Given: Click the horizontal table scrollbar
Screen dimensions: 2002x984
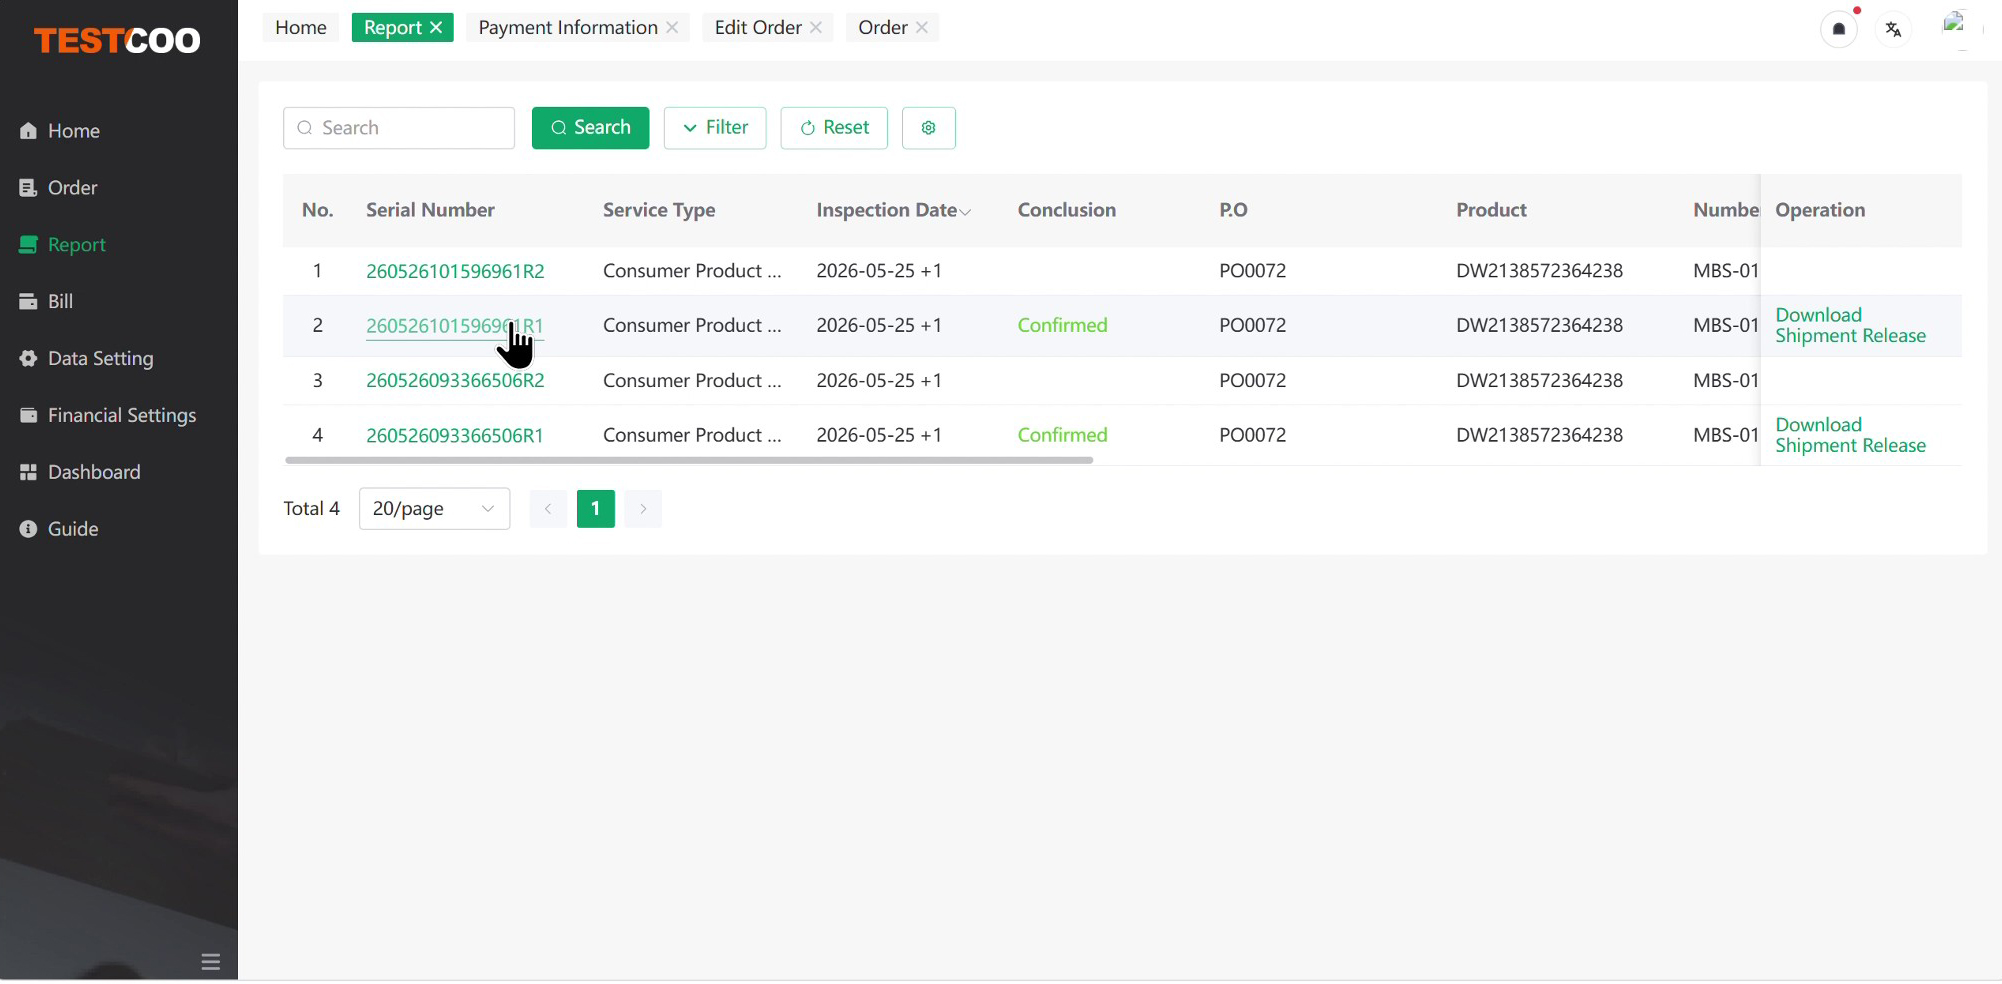Looking at the screenshot, I should coord(689,460).
